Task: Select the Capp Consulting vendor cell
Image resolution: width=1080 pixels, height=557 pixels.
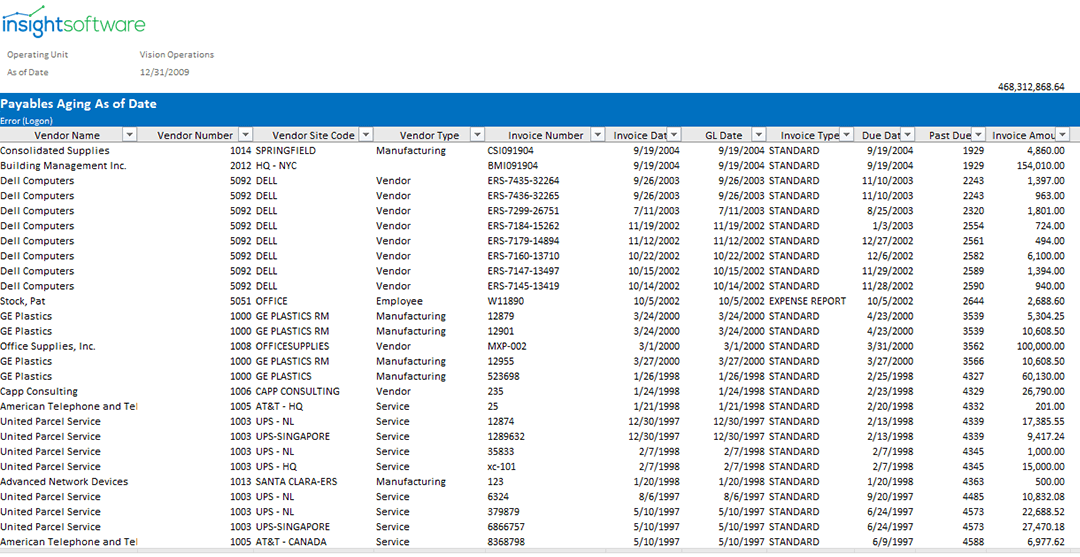Action: 39,391
